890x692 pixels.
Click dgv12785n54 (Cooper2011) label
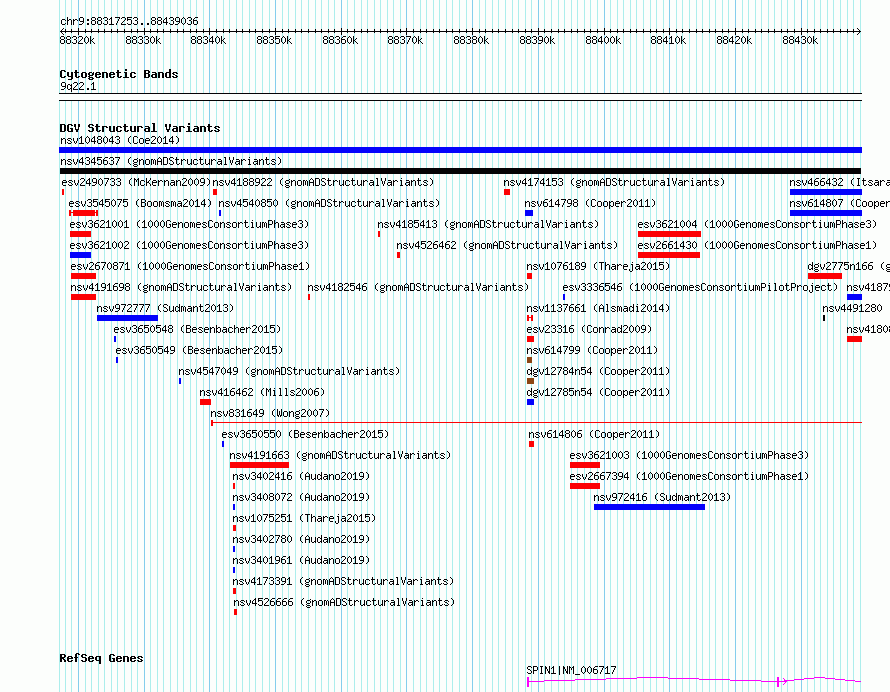pyautogui.click(x=598, y=392)
